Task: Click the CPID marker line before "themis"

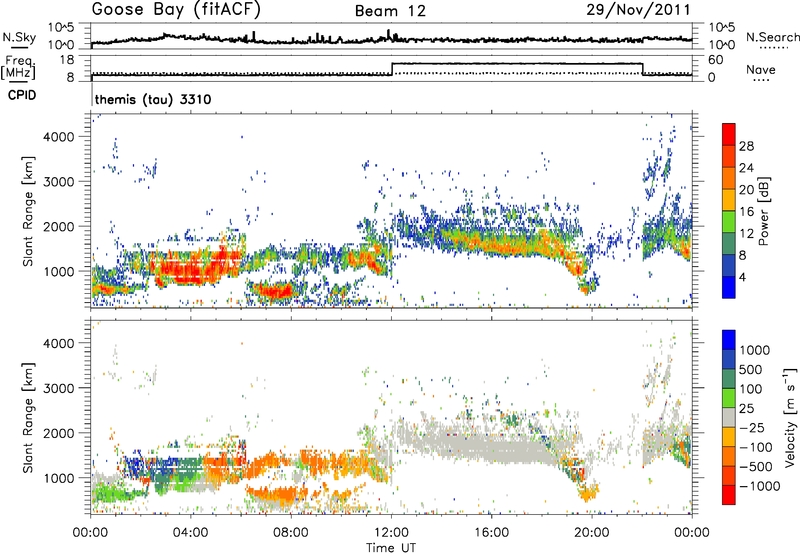Action: 92,94
